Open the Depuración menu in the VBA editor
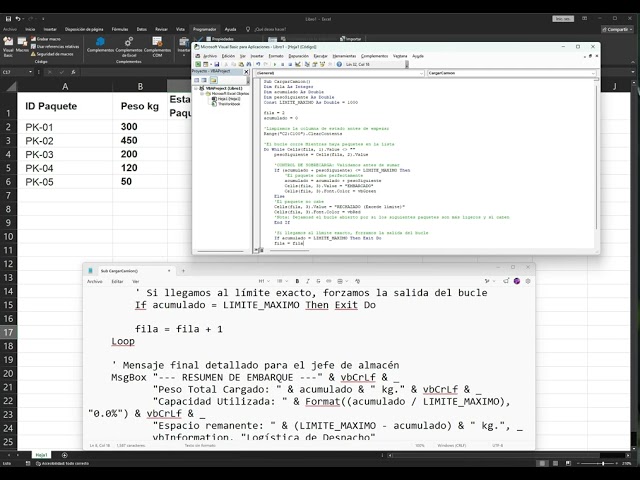The width and height of the screenshot is (640, 480). click(x=299, y=56)
